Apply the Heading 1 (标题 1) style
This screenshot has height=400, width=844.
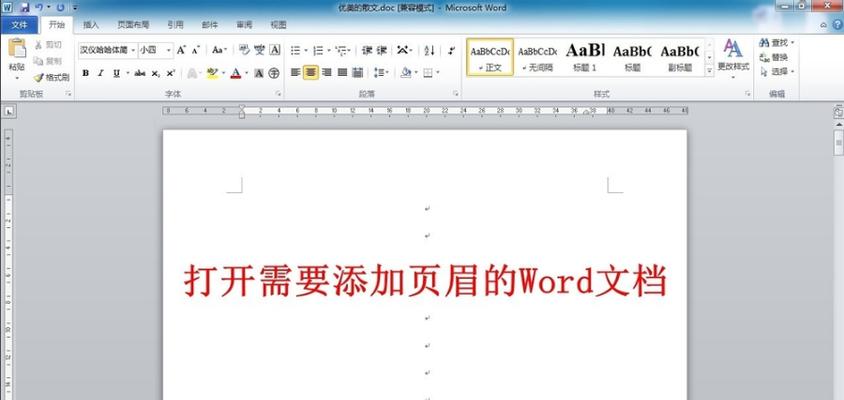(585, 57)
